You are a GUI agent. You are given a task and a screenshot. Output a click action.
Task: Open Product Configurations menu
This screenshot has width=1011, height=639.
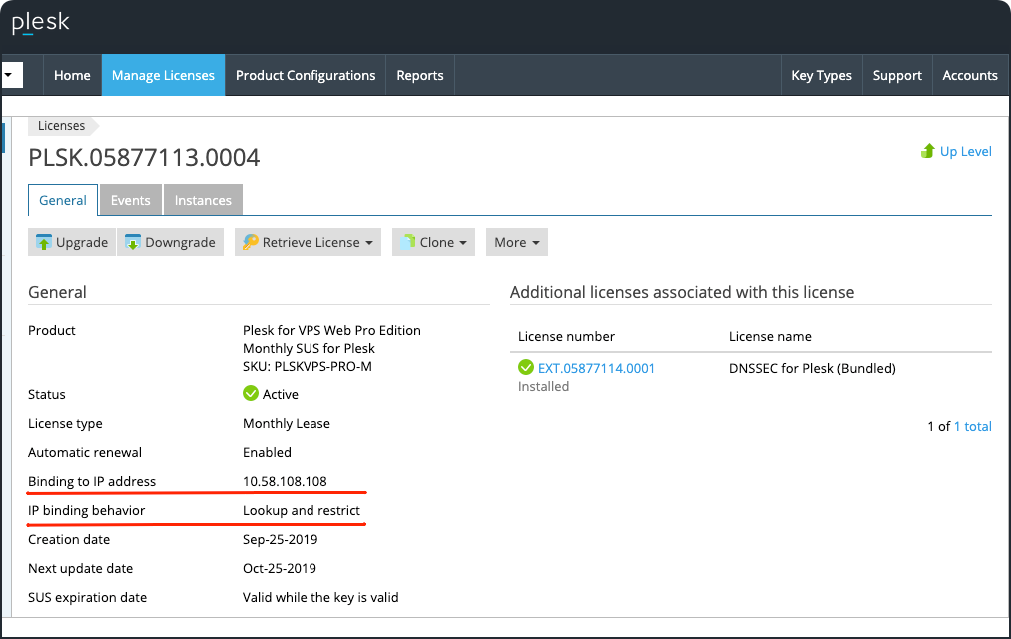(x=305, y=76)
